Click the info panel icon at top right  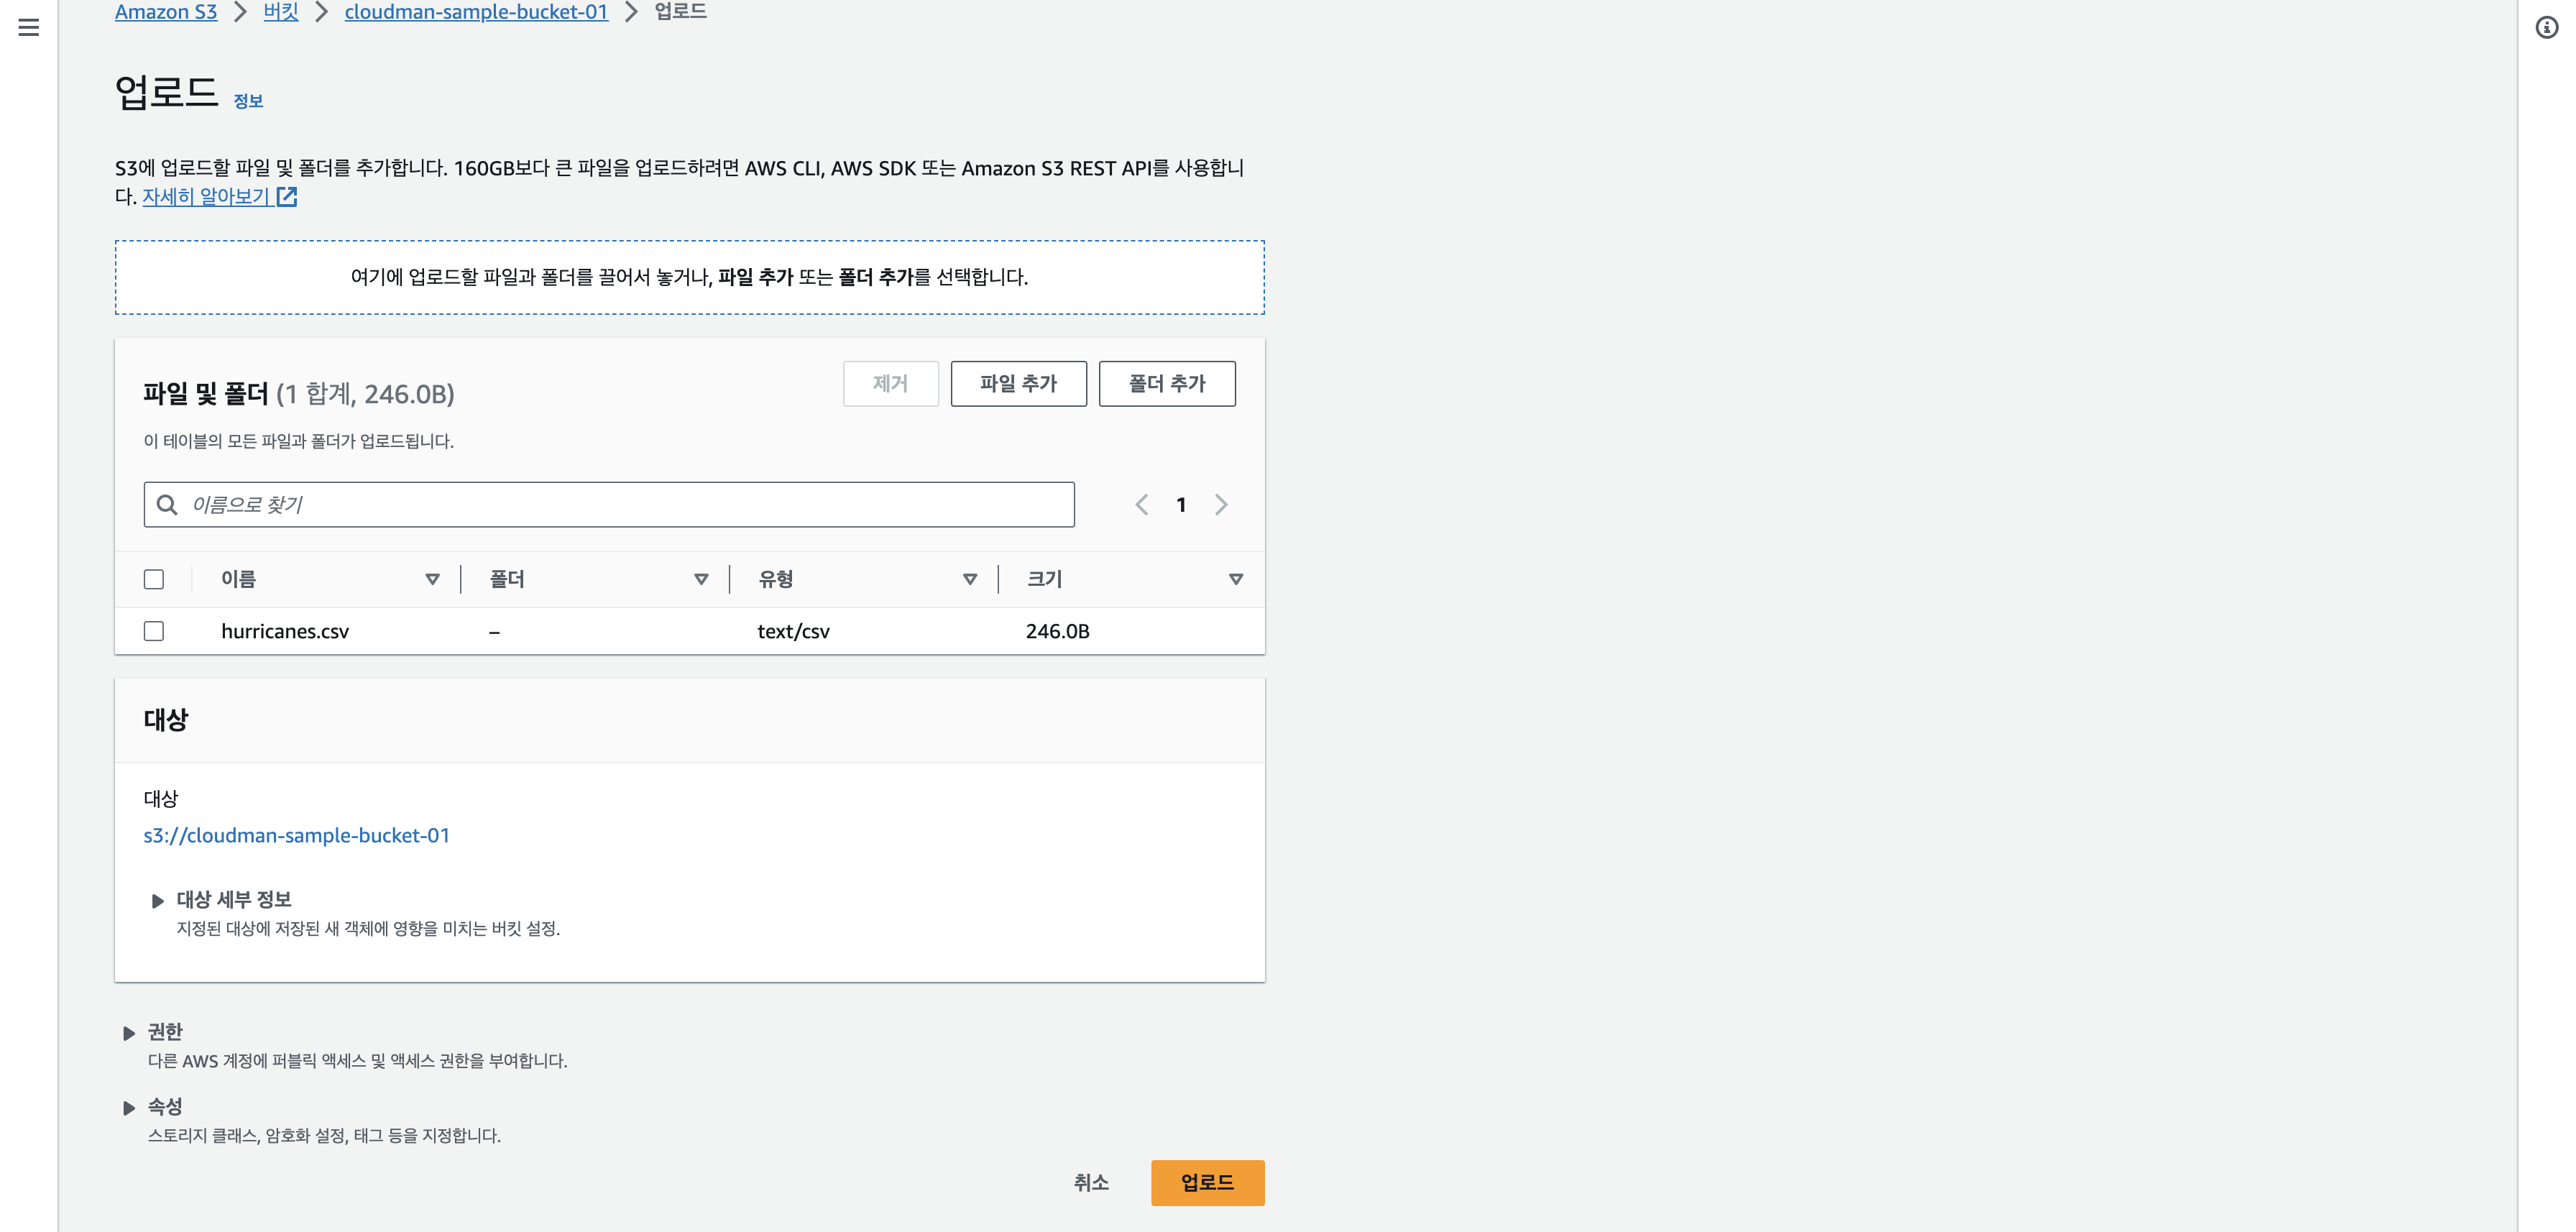pyautogui.click(x=2547, y=27)
